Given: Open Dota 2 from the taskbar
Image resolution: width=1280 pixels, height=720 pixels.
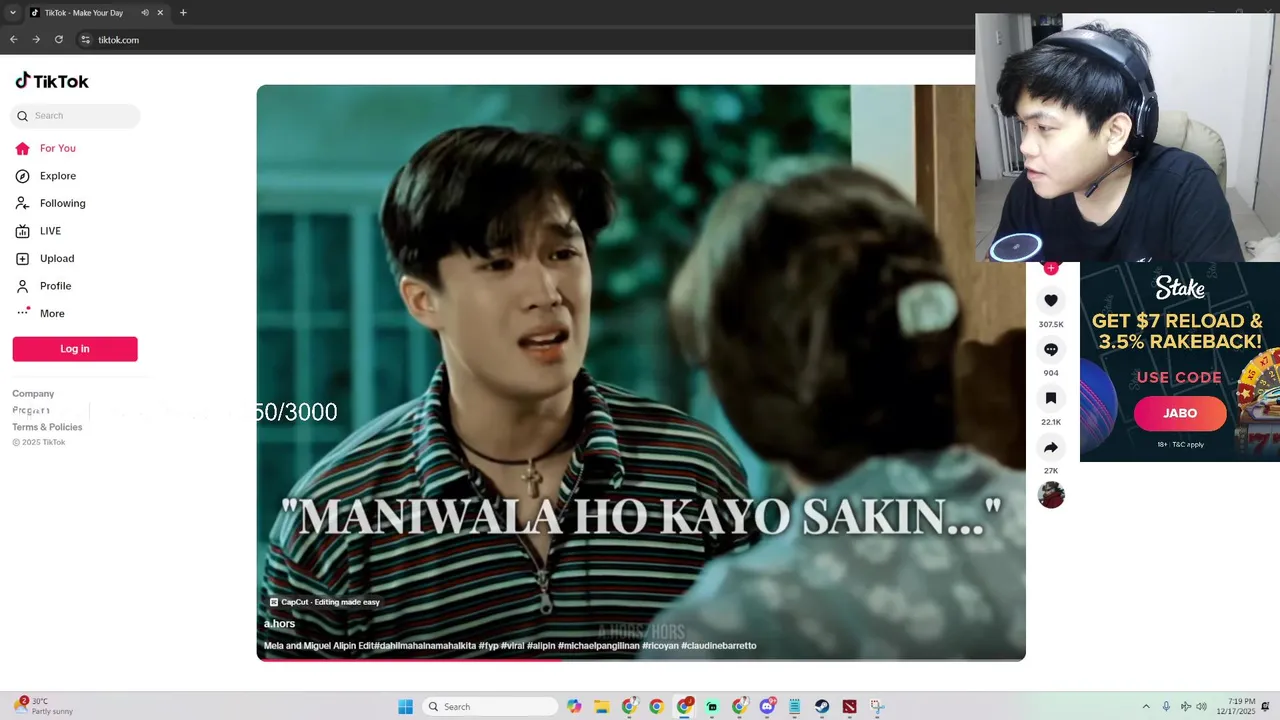Looking at the screenshot, I should (x=849, y=707).
